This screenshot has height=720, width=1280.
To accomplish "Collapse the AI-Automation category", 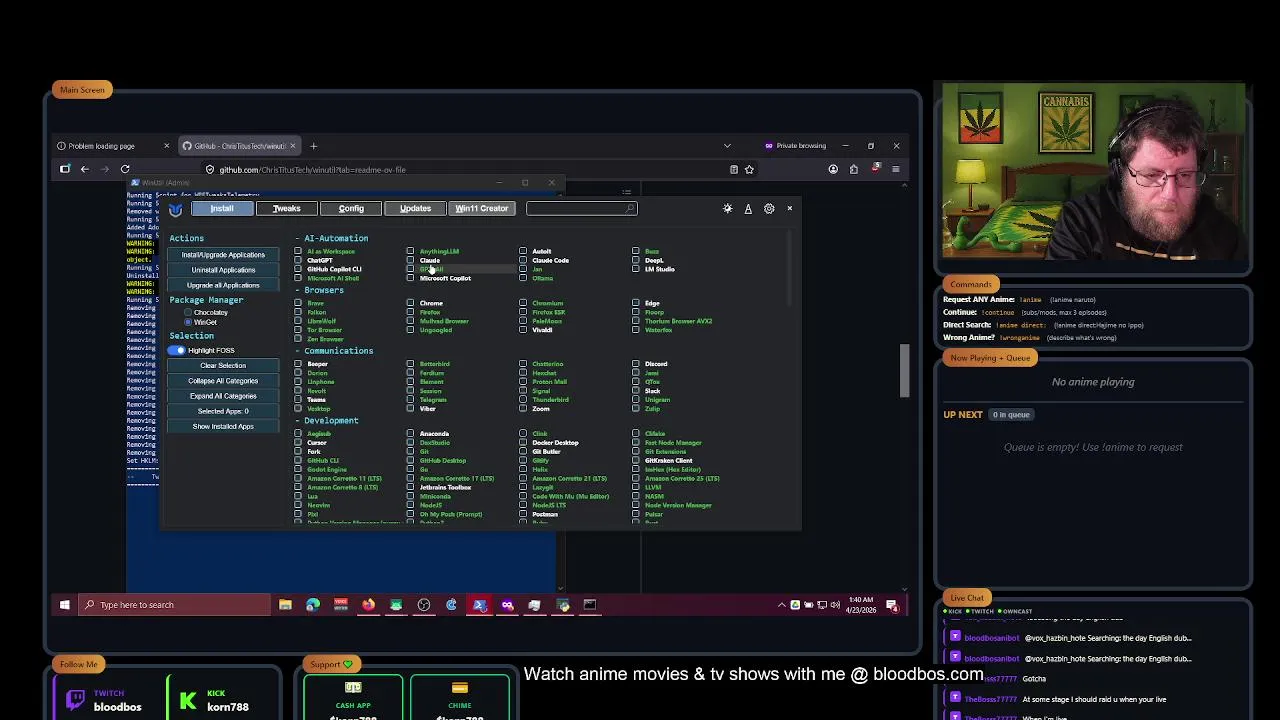I will click(x=331, y=239).
